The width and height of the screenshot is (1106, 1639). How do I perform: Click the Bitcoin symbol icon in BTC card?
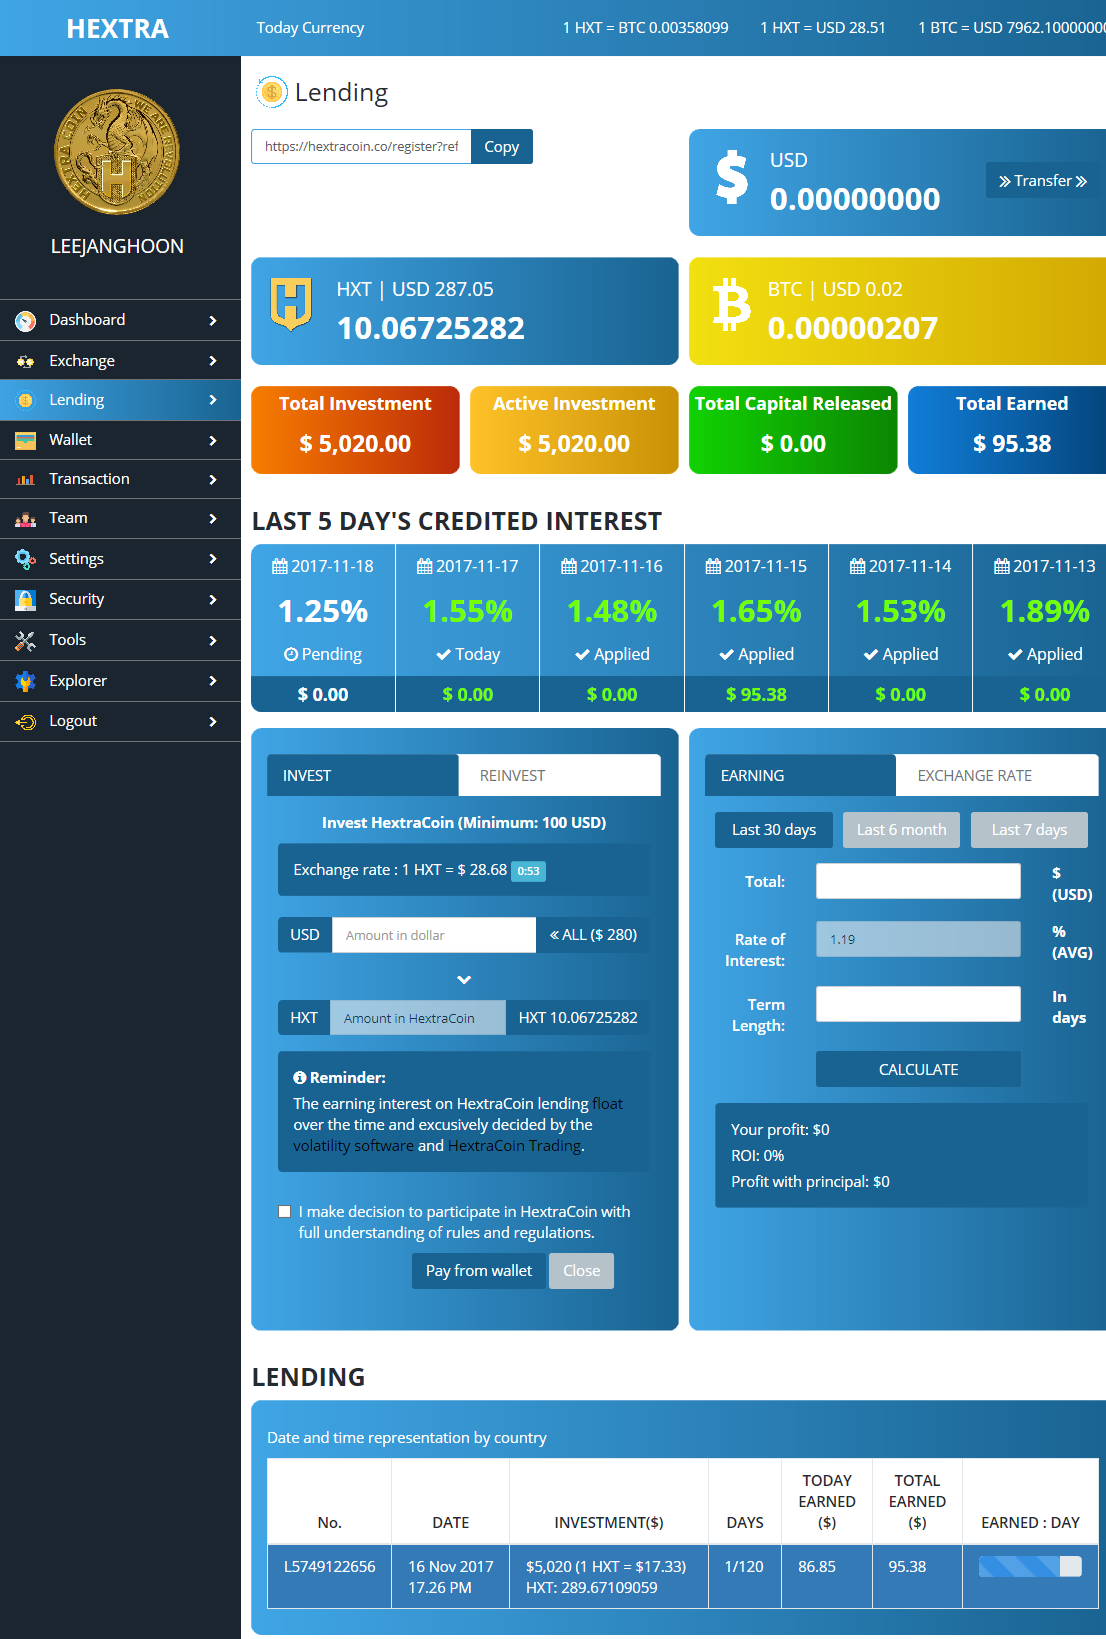coord(731,304)
